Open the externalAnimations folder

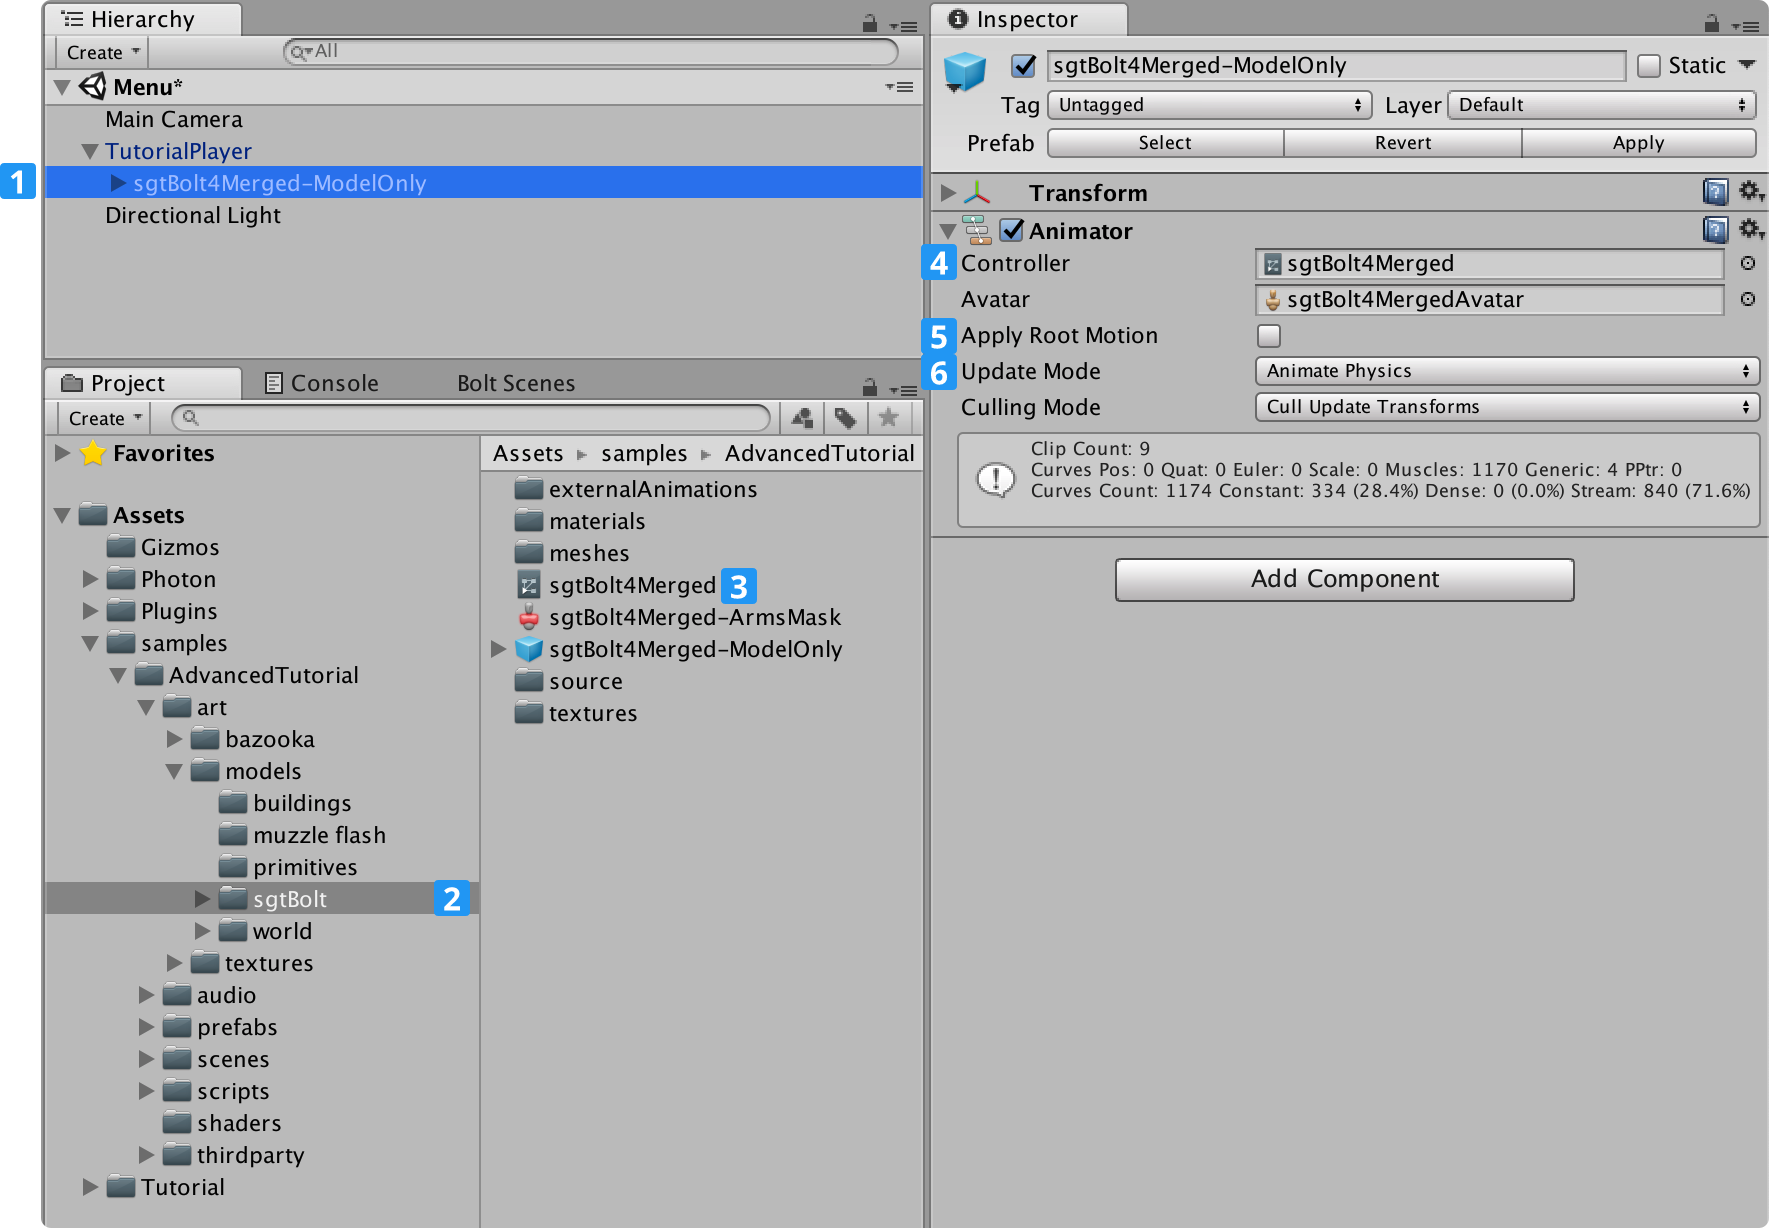(x=636, y=489)
